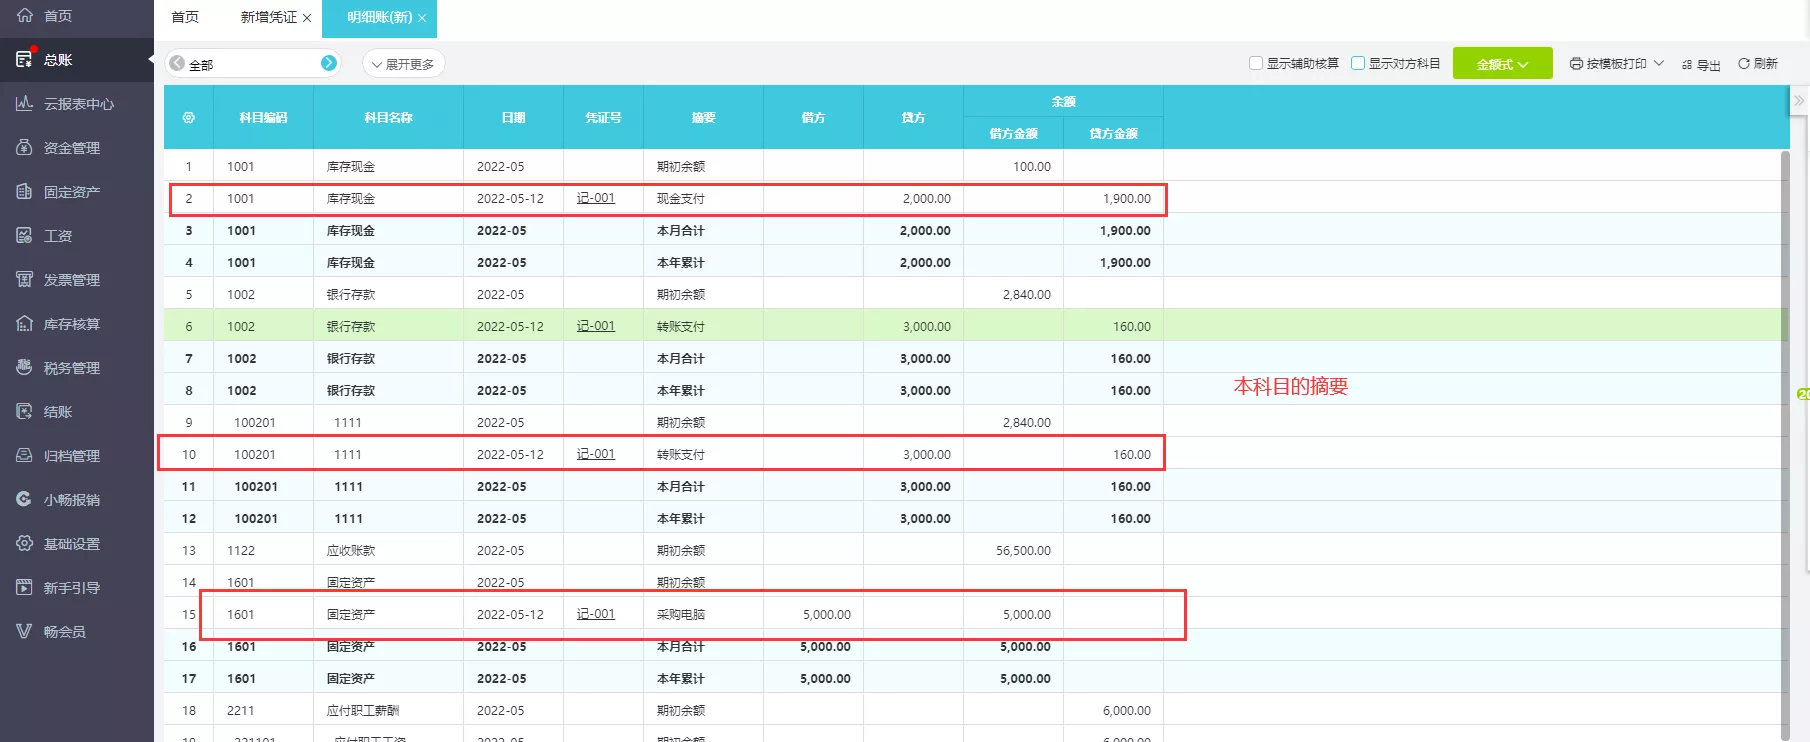
Task: Open voucher 记-001 in row 6 银行存款
Action: 596,326
